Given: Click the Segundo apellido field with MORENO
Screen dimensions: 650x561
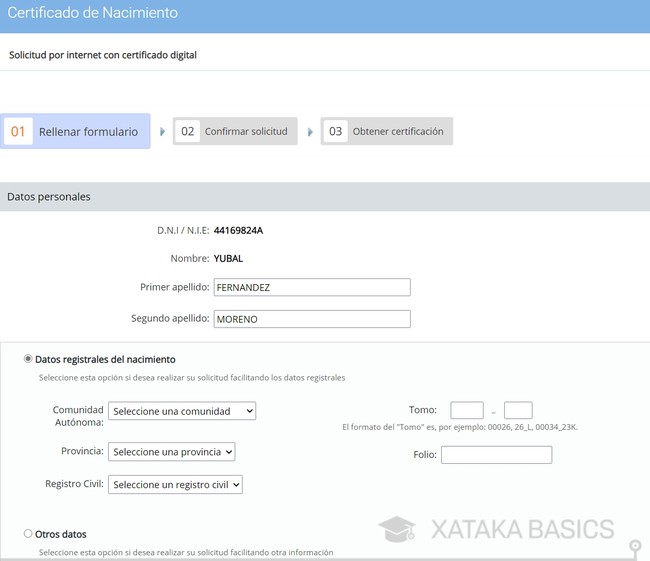Looking at the screenshot, I should tap(312, 319).
